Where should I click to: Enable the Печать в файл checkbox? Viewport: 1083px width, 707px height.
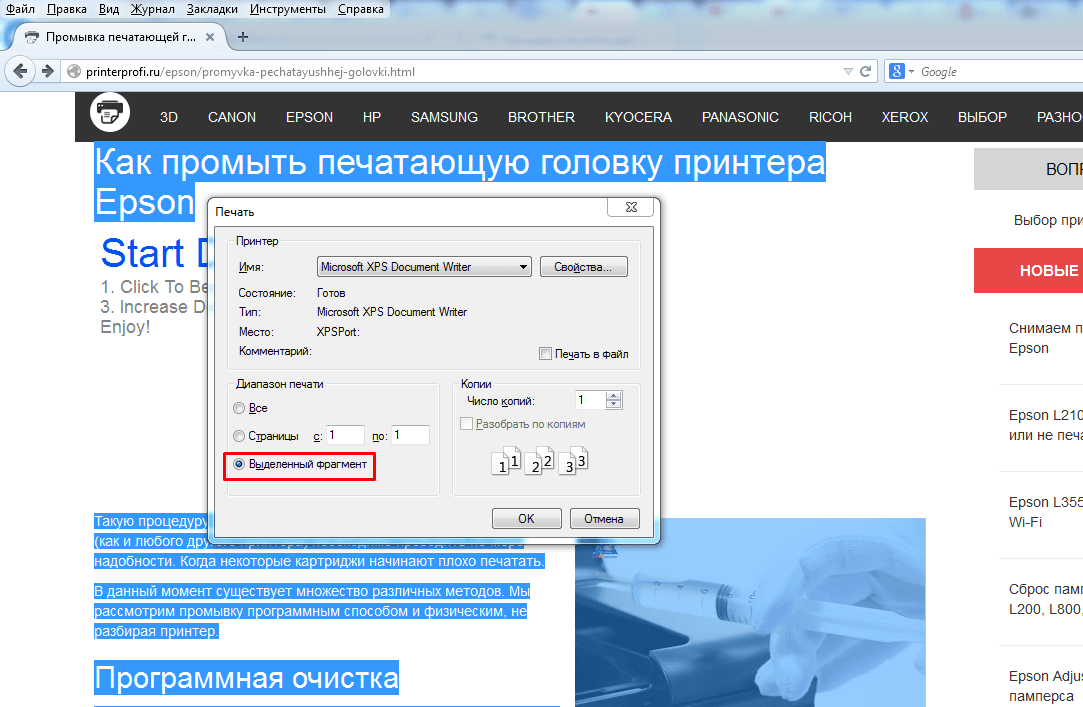(545, 354)
